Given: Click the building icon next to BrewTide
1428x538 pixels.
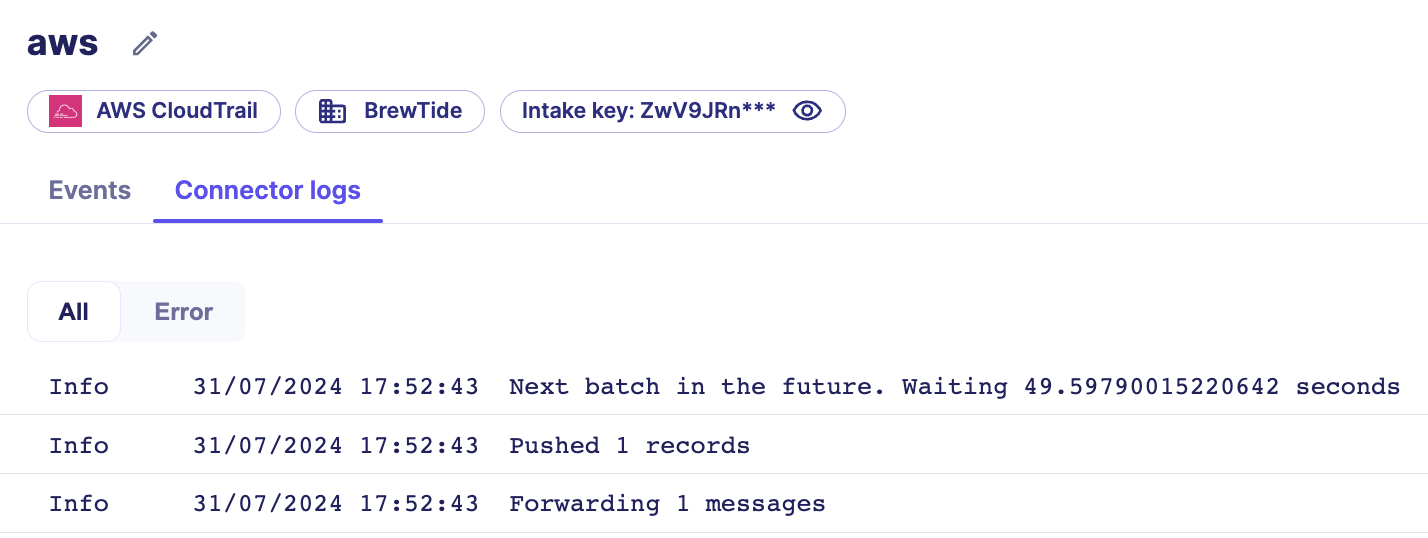Looking at the screenshot, I should (x=332, y=111).
